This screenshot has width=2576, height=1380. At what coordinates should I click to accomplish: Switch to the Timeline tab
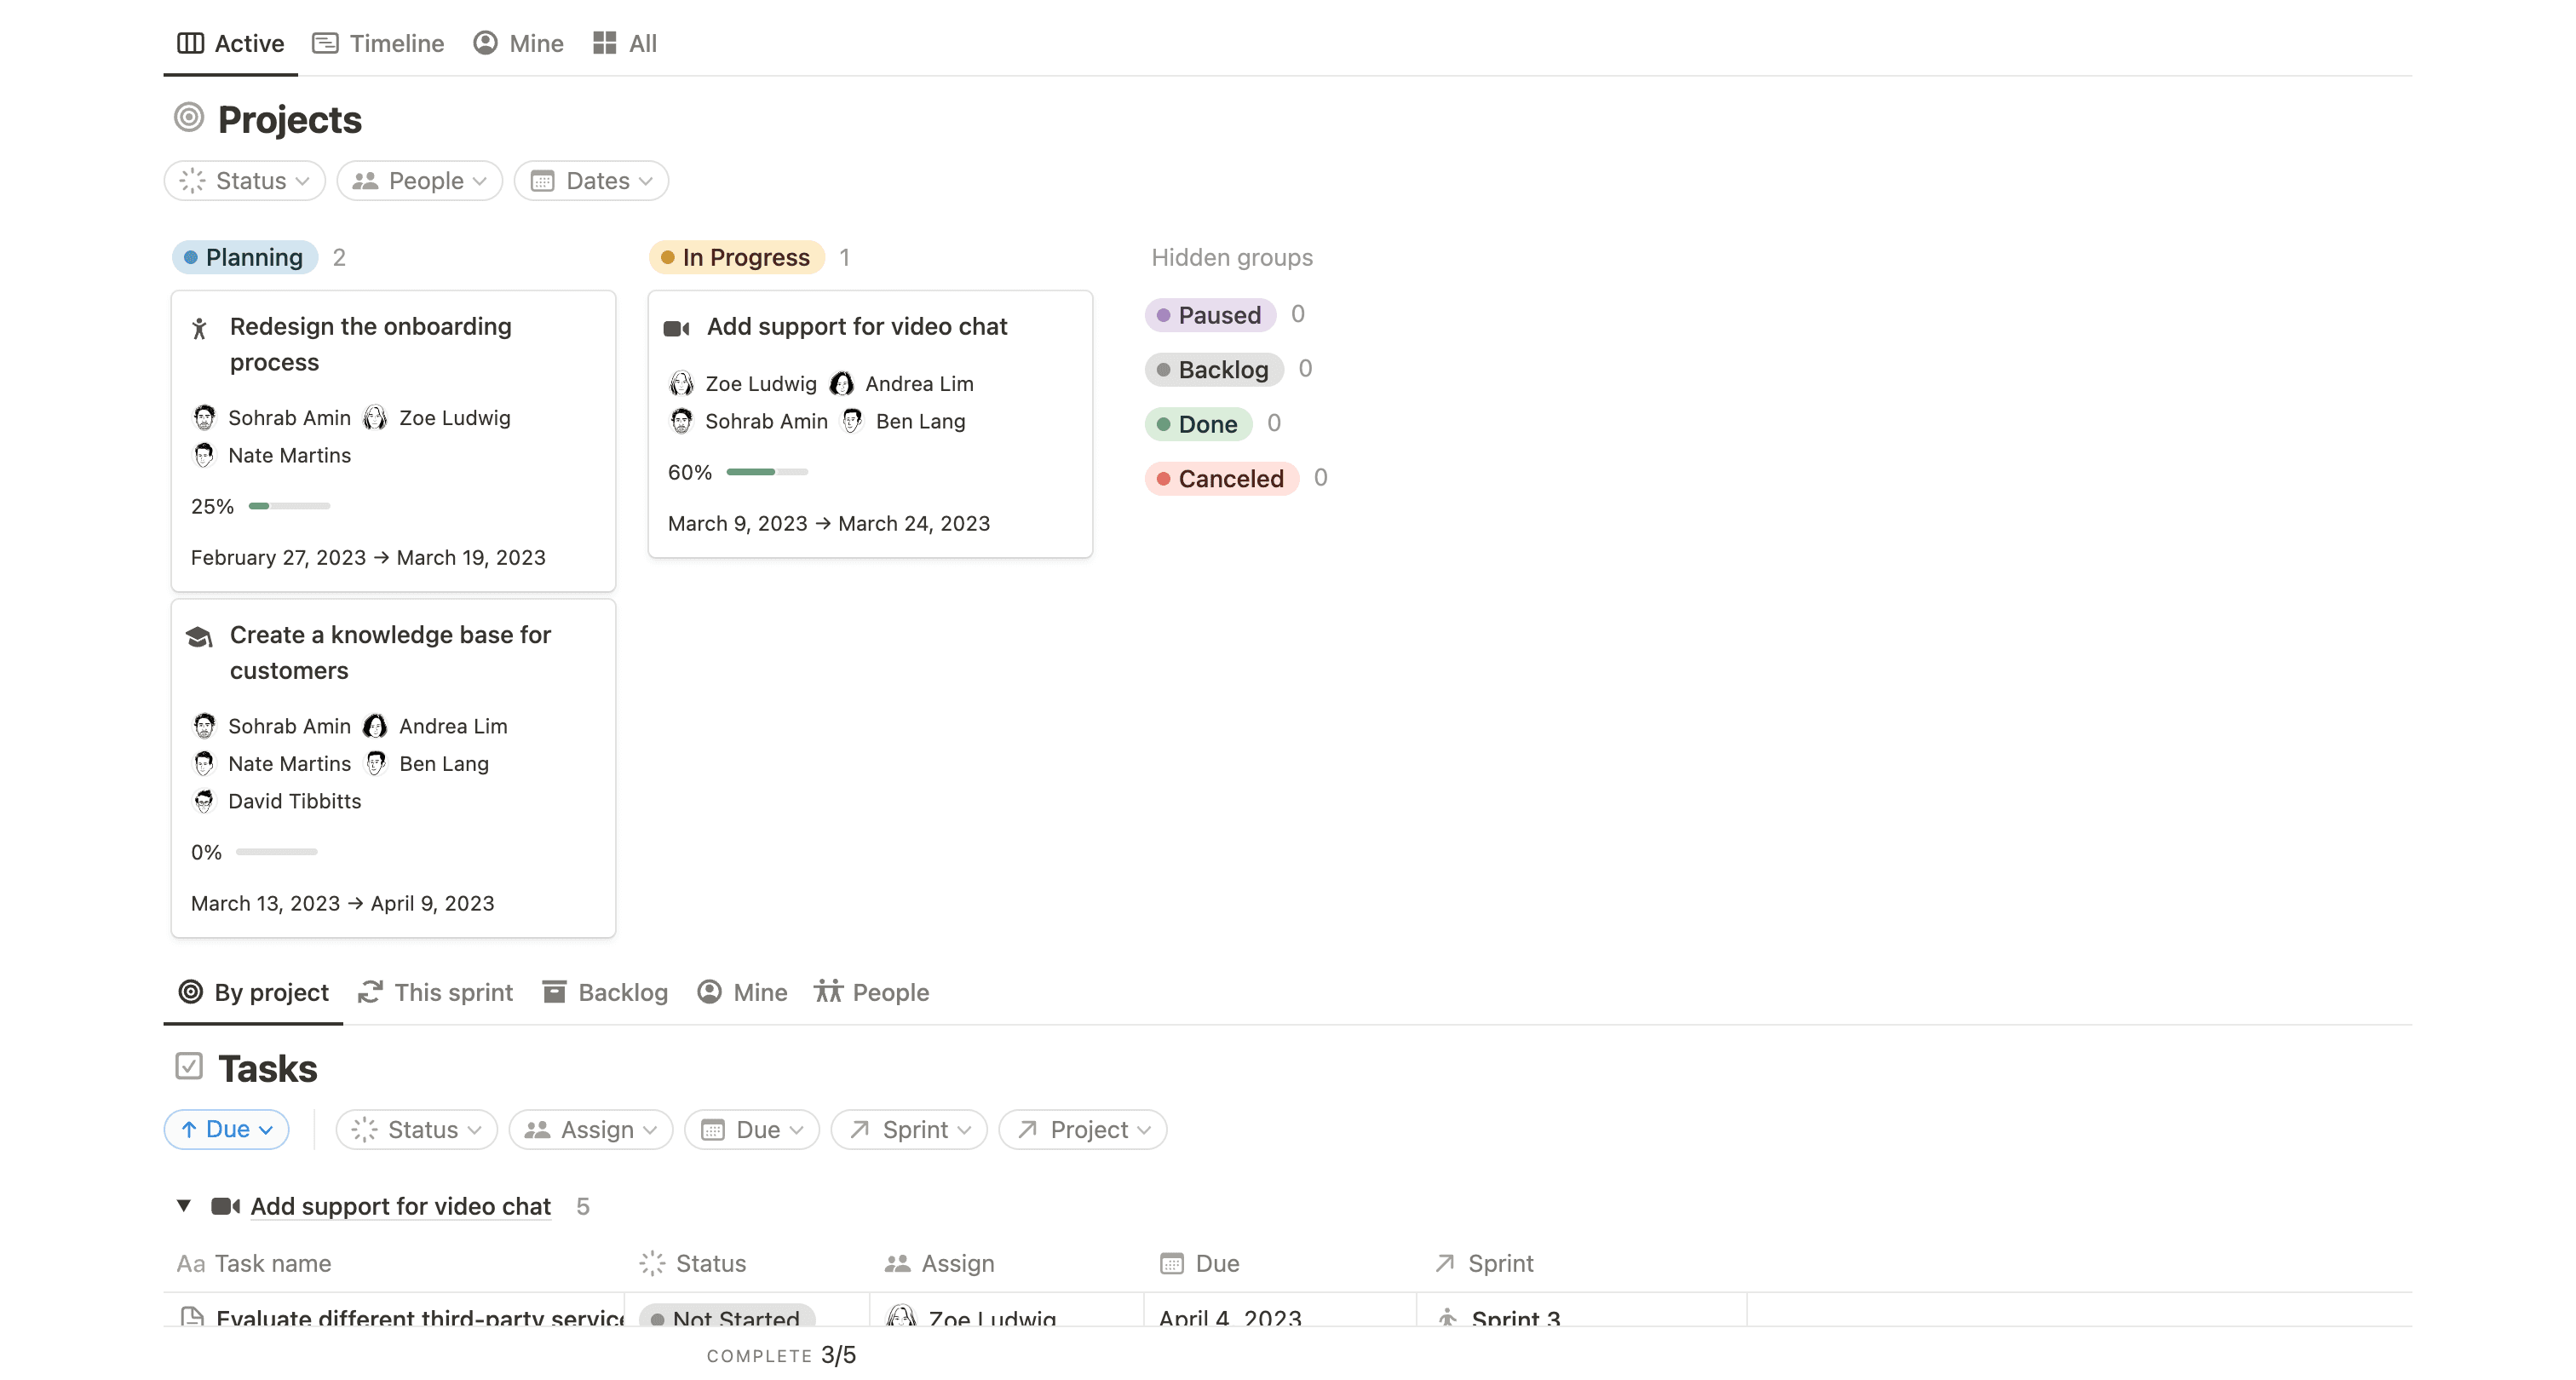click(x=377, y=43)
